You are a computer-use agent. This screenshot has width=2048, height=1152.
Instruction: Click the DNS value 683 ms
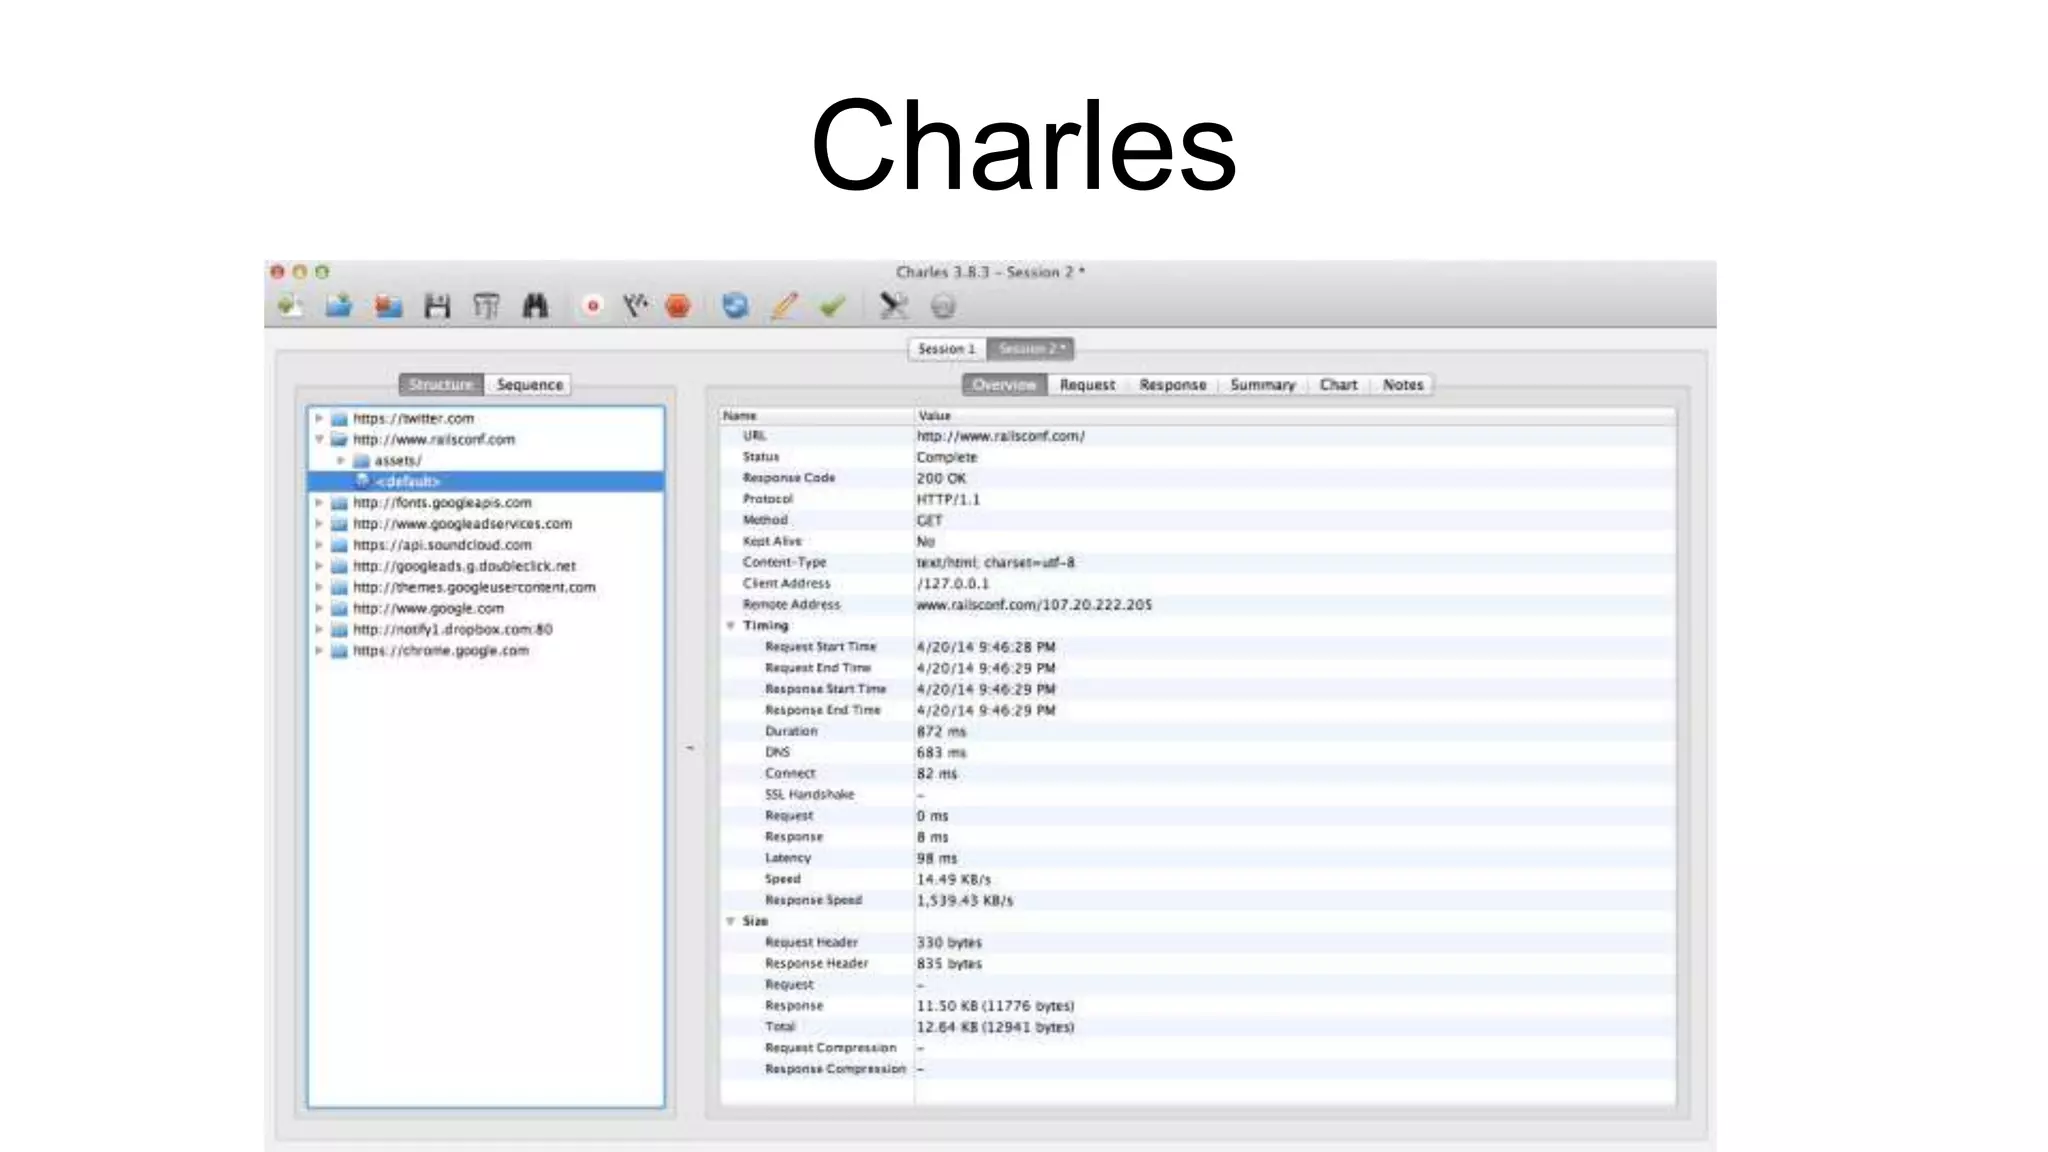941,753
